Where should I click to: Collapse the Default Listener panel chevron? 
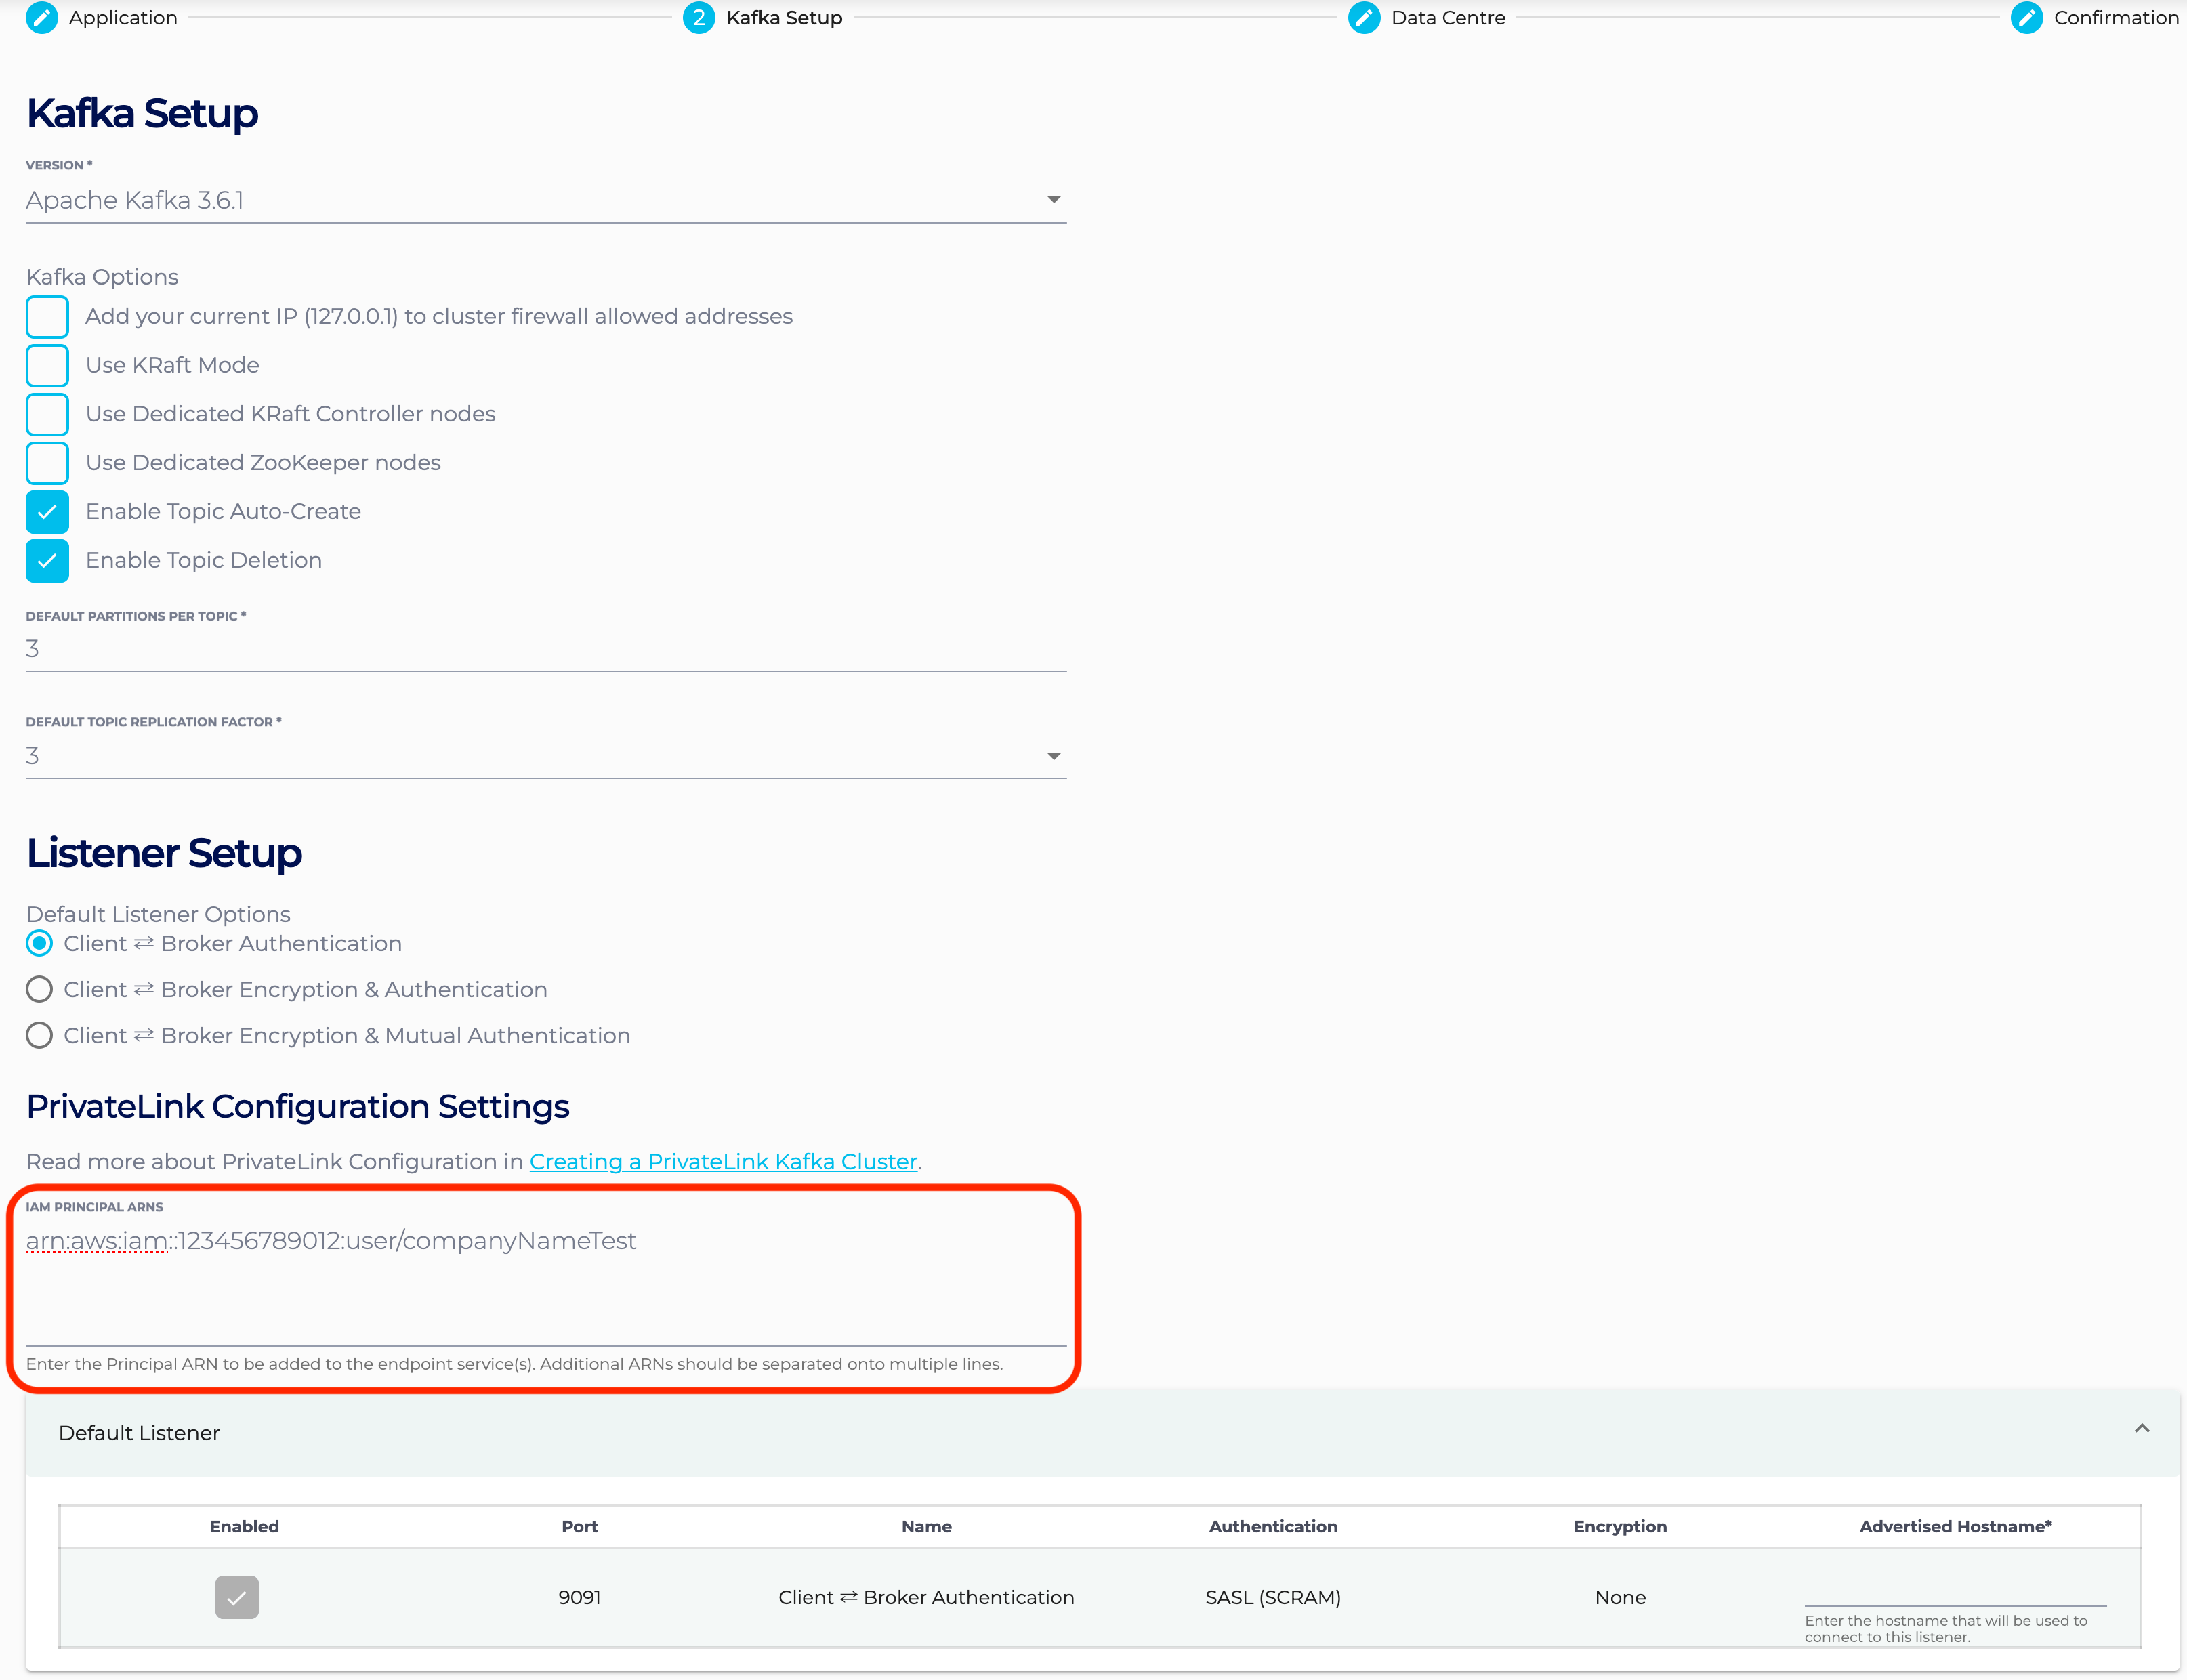point(2141,1429)
